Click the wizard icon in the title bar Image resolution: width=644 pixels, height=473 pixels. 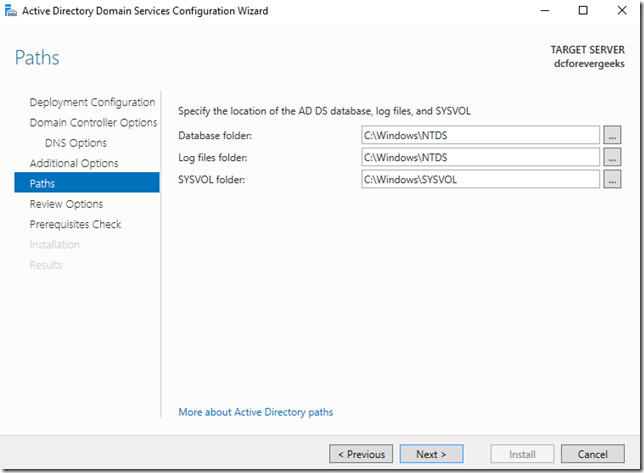tap(11, 11)
